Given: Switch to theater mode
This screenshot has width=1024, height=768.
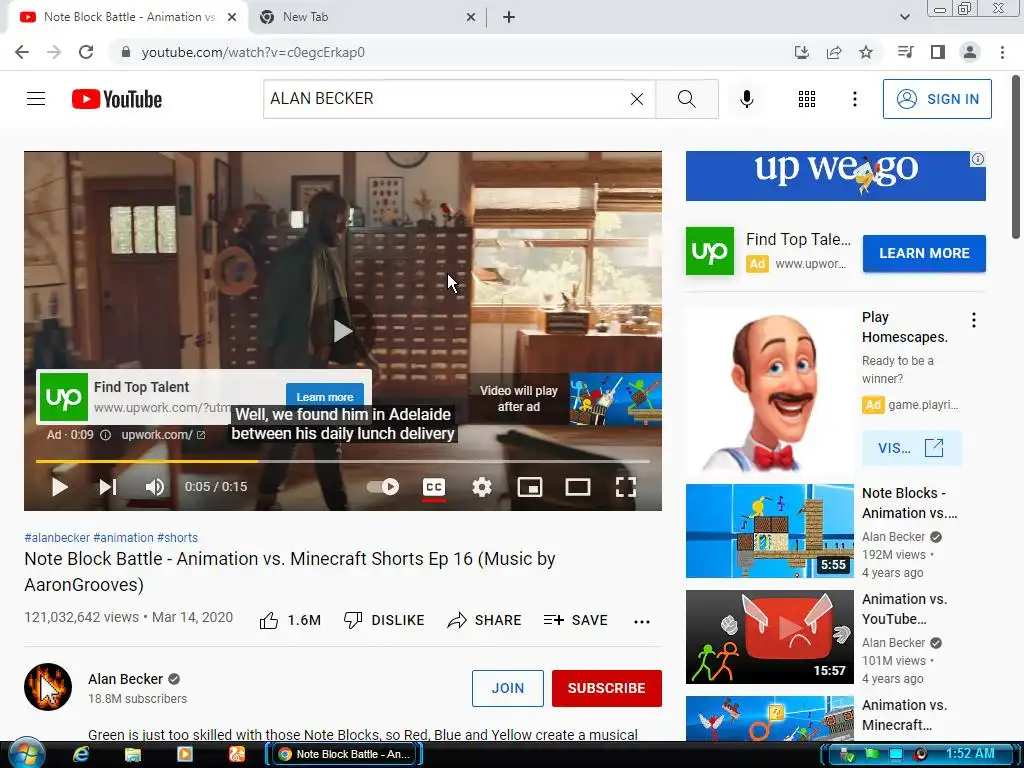Looking at the screenshot, I should tap(578, 487).
